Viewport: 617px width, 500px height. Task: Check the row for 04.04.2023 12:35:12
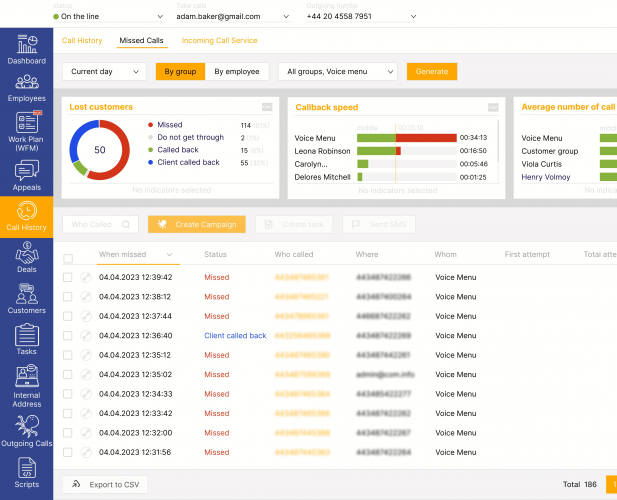68,355
